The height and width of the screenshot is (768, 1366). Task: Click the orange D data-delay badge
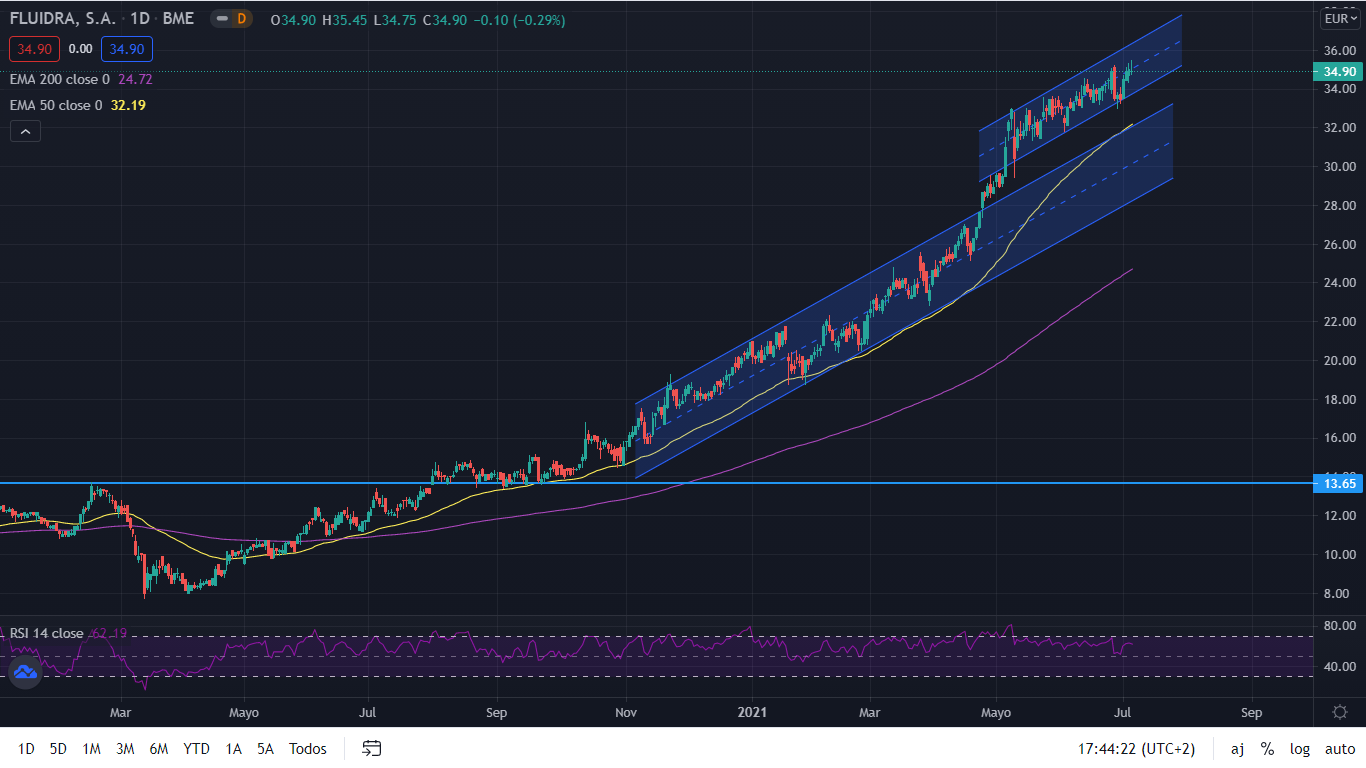[x=240, y=20]
